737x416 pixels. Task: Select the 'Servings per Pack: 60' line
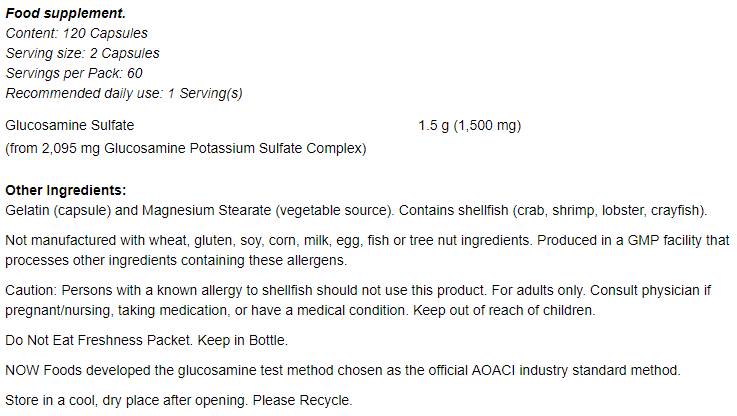click(74, 73)
